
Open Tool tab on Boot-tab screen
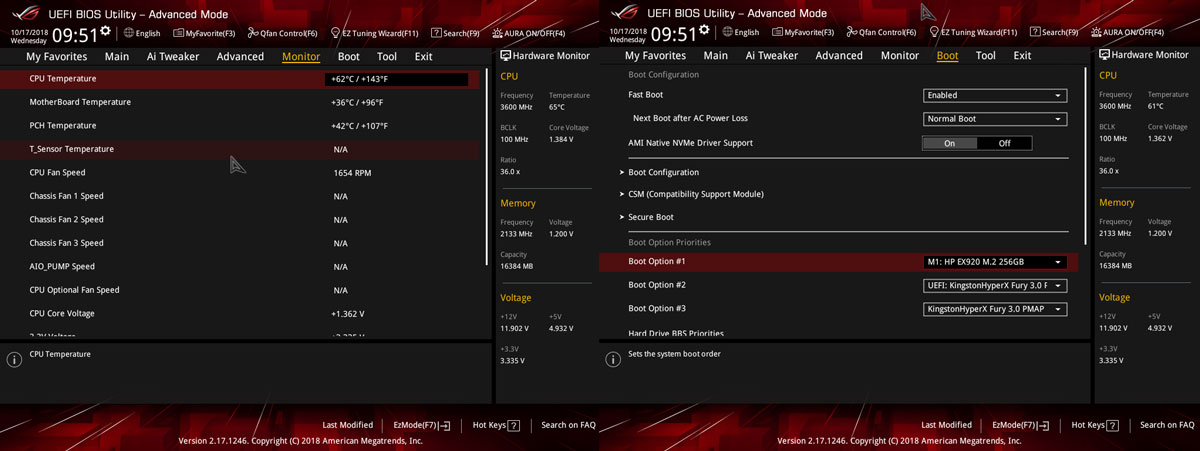click(x=985, y=56)
